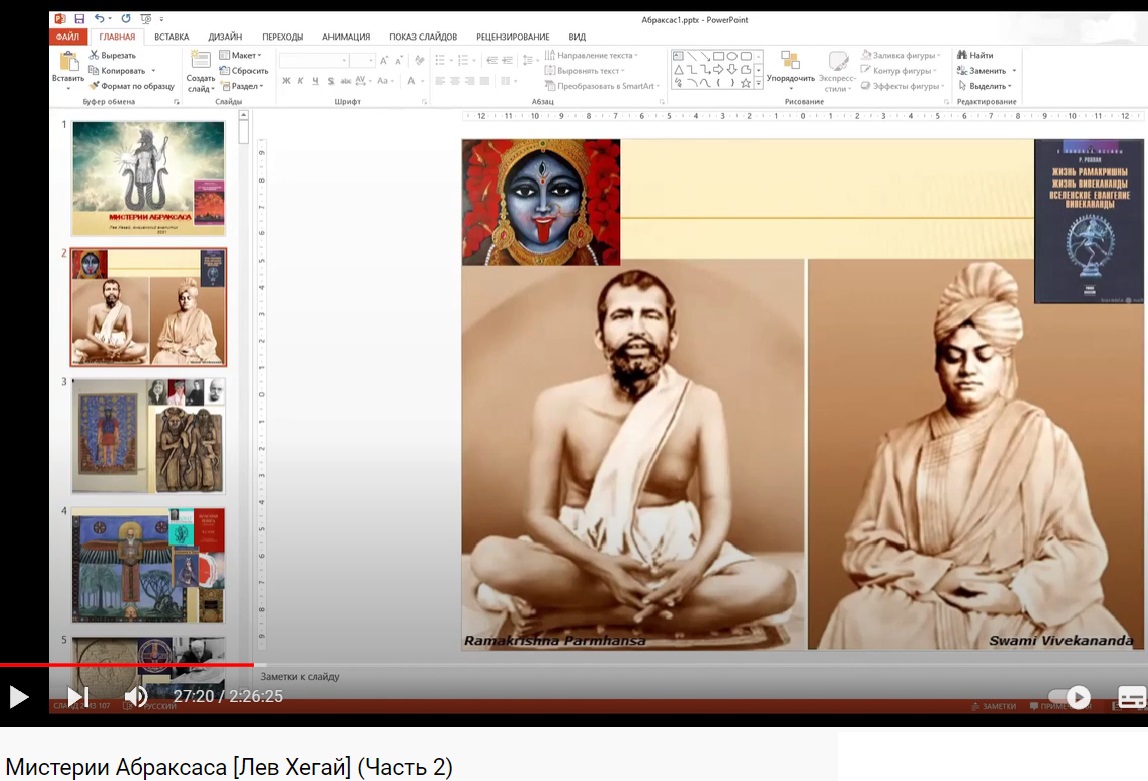The width and height of the screenshot is (1148, 781).
Task: Expand the Макет layout dropdown
Action: coord(241,56)
